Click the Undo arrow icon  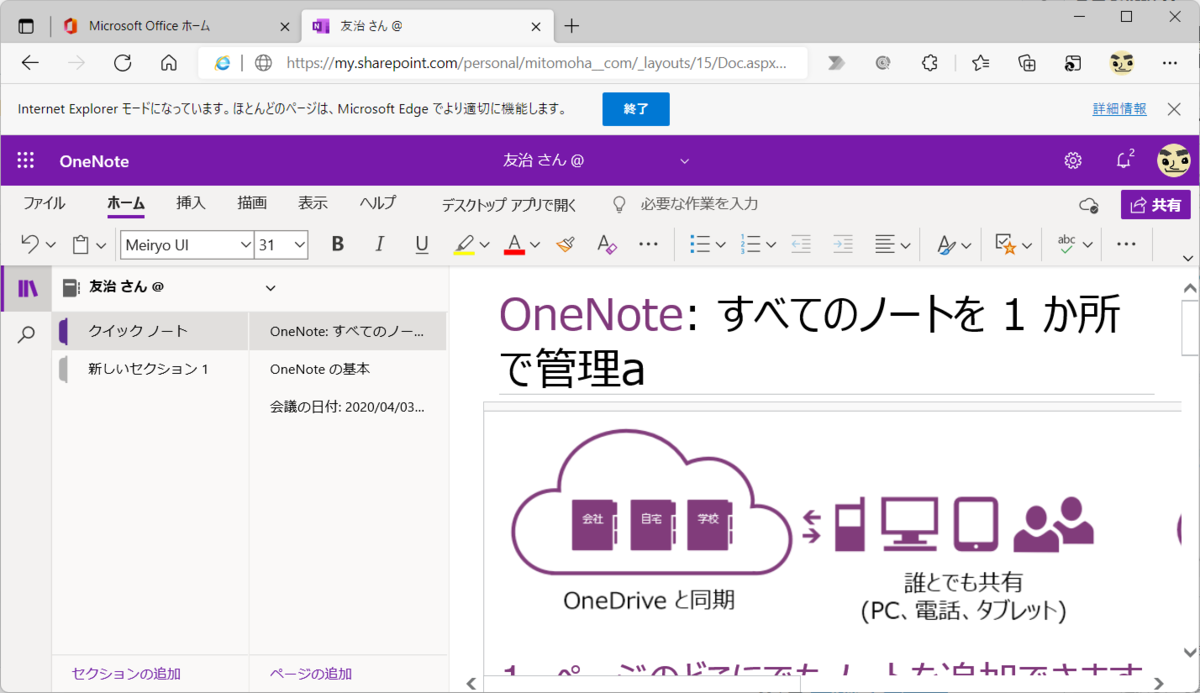pyautogui.click(x=30, y=244)
